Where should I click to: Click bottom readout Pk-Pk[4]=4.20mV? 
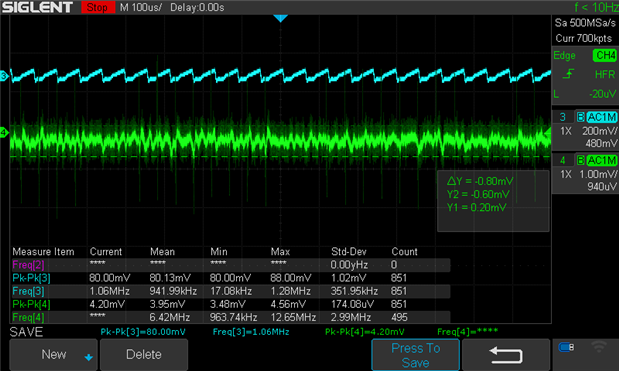click(x=364, y=332)
